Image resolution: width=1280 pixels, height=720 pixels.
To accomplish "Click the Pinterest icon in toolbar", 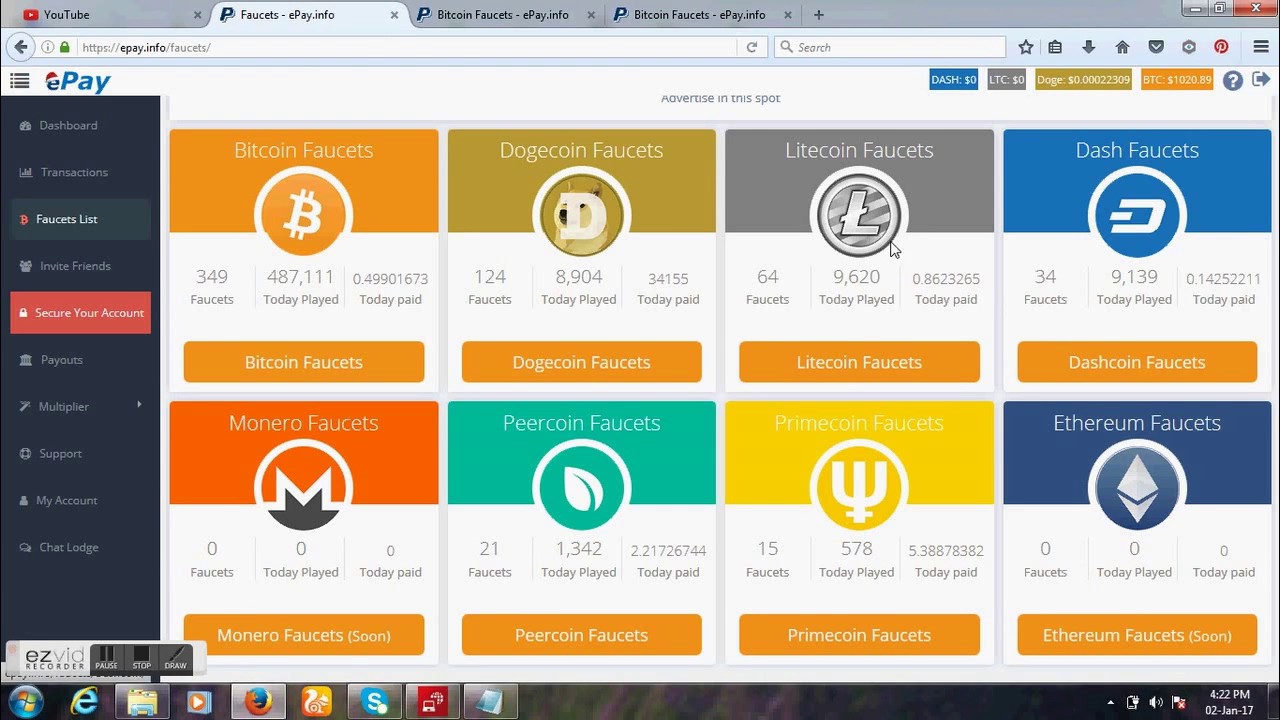I will 1221,47.
